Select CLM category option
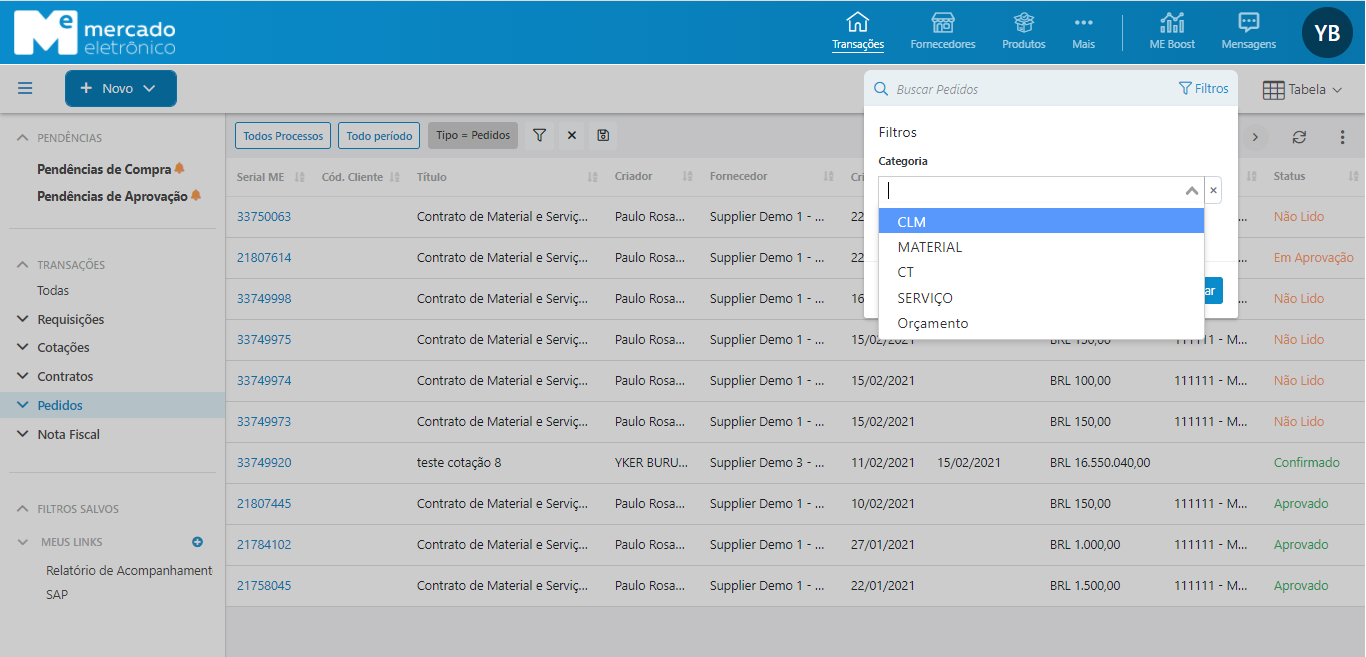This screenshot has height=657, width=1366. click(1041, 221)
